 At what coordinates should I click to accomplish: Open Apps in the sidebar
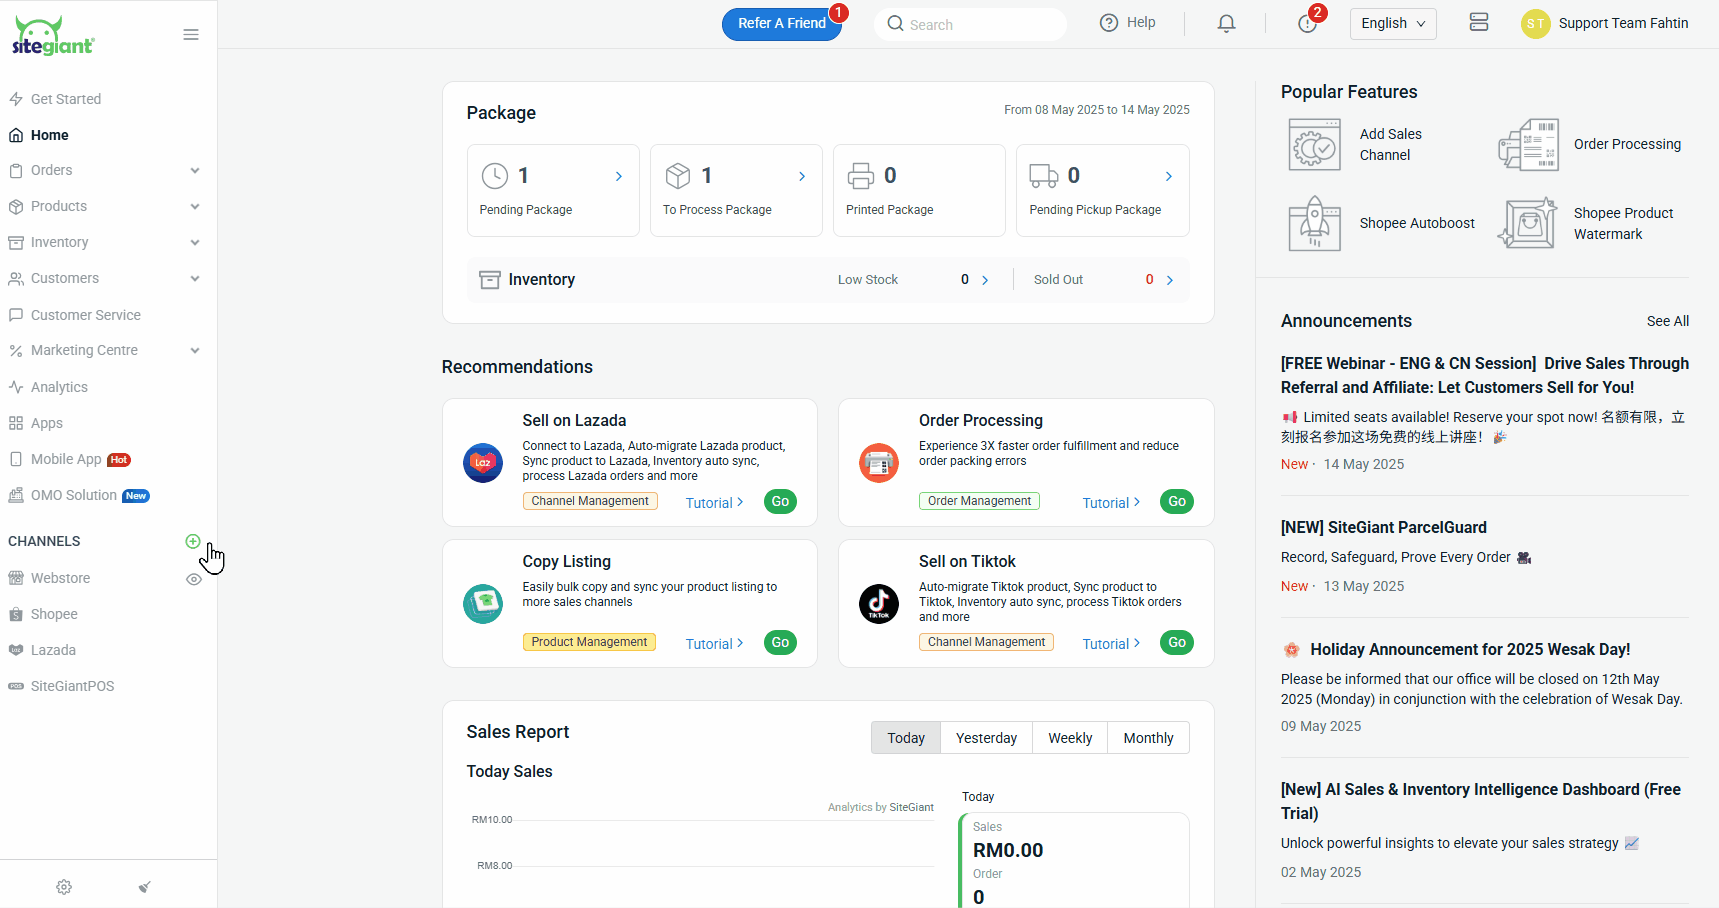(x=47, y=423)
